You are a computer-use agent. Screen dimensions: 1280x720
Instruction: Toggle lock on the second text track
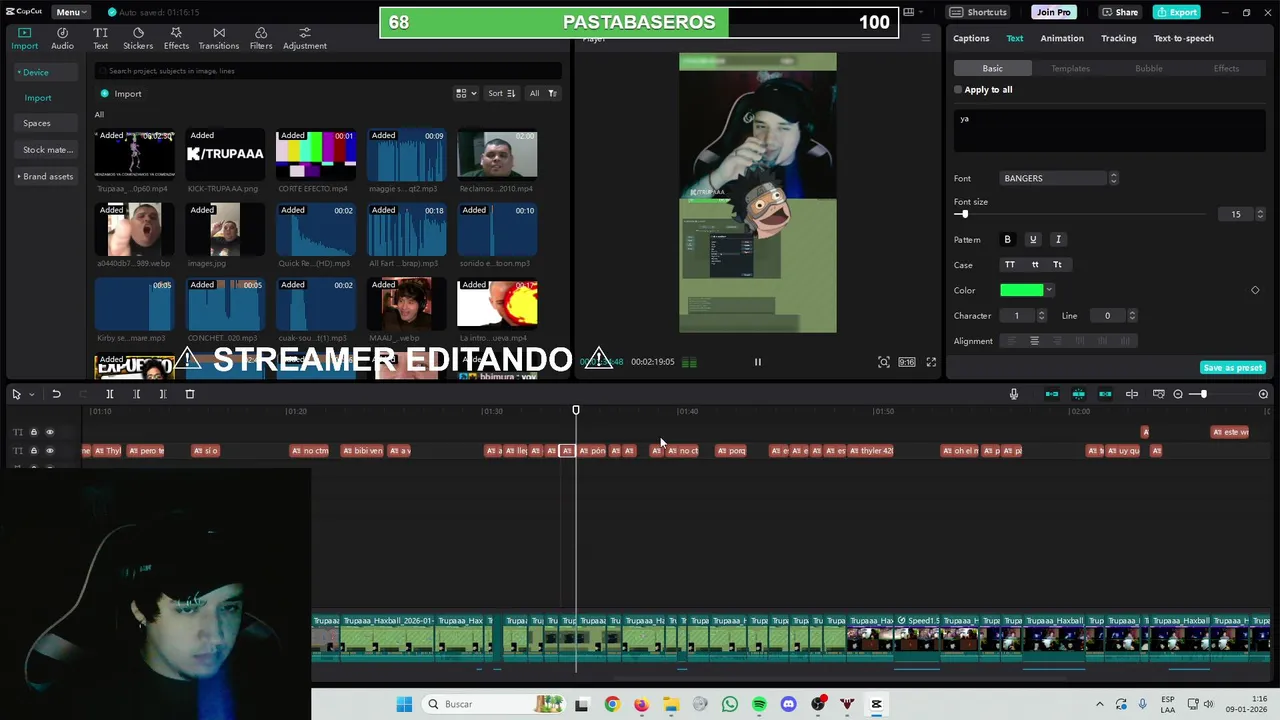[33, 451]
